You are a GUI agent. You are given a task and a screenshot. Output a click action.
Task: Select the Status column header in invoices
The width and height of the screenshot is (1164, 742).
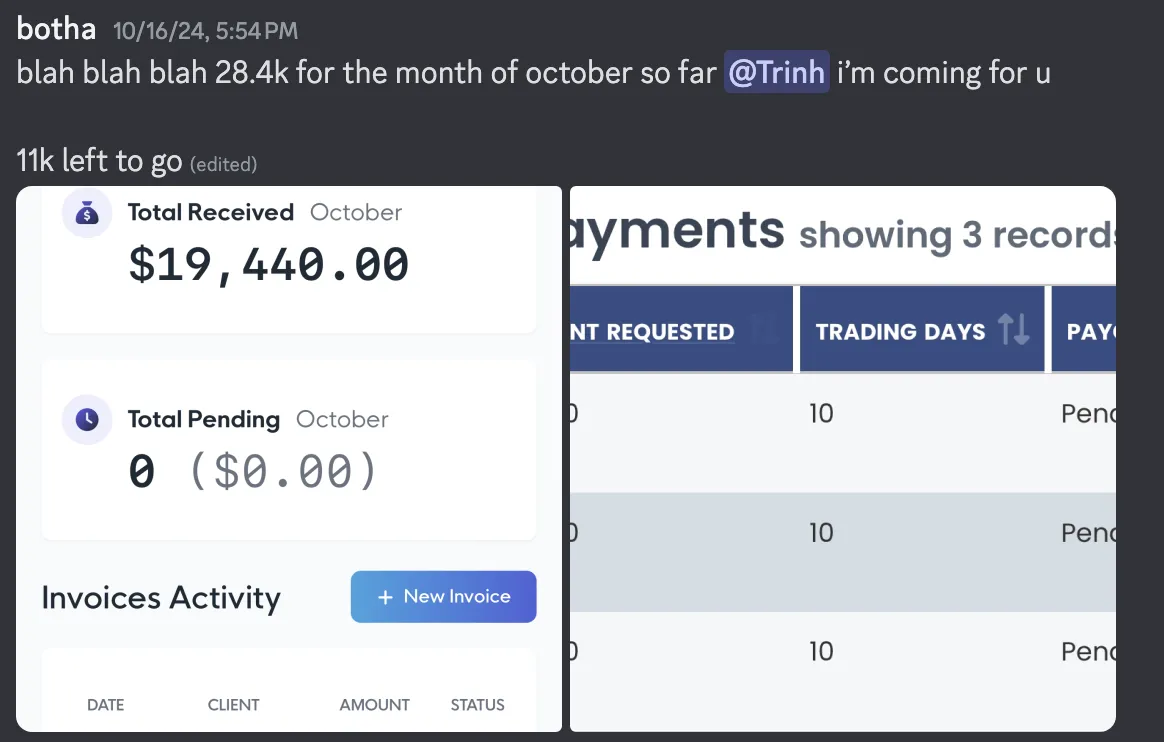pyautogui.click(x=477, y=705)
